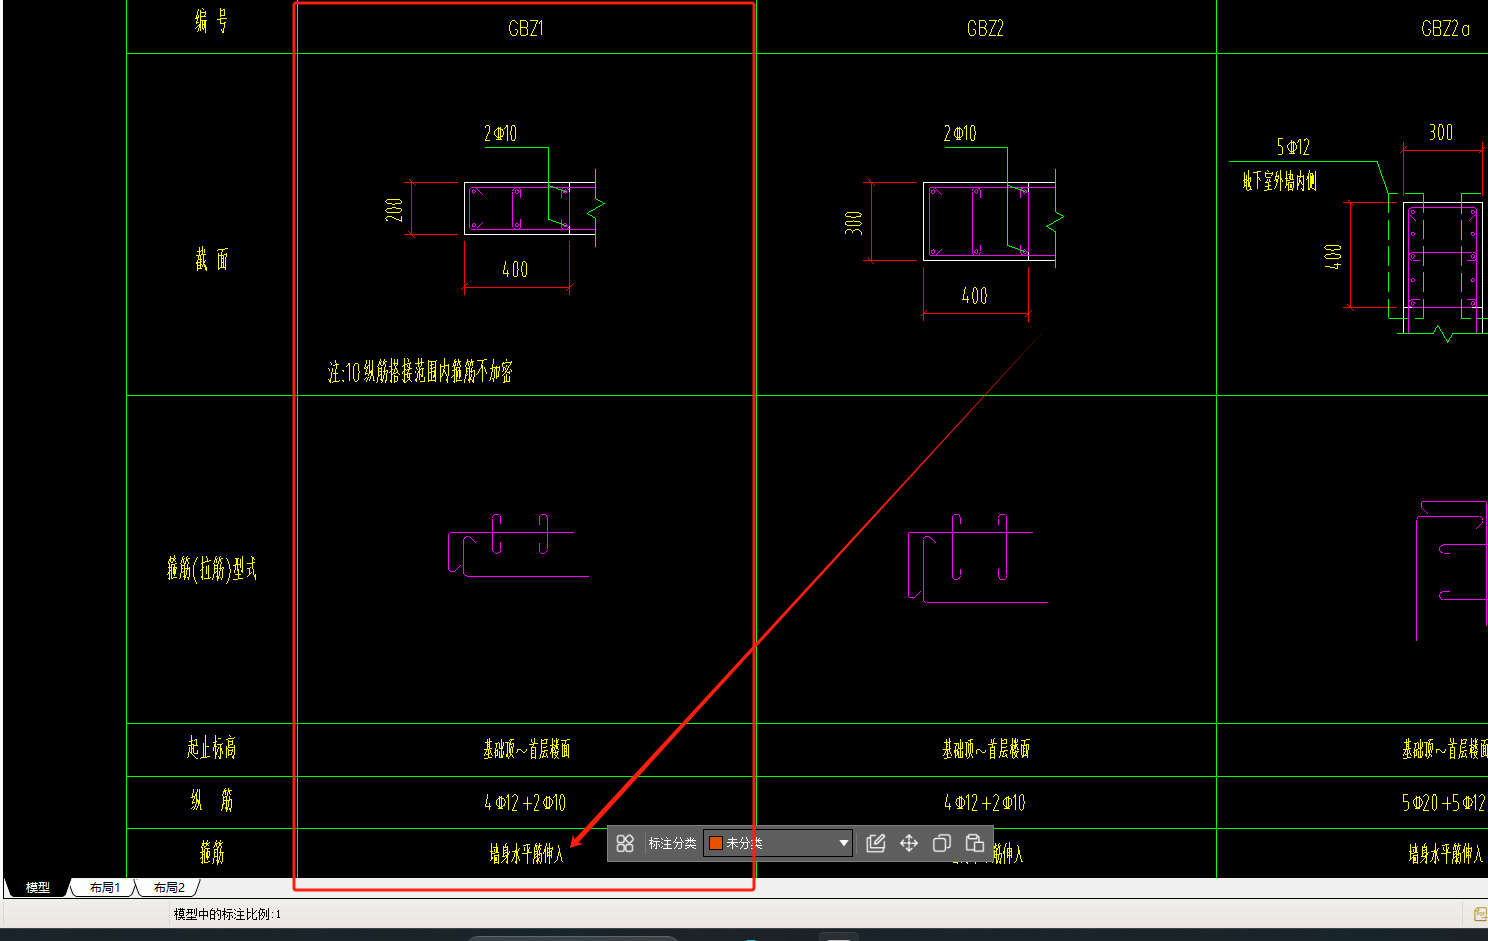Select the 400 width dimension under GBZ2
Image resolution: width=1488 pixels, height=941 pixels.
click(x=975, y=296)
